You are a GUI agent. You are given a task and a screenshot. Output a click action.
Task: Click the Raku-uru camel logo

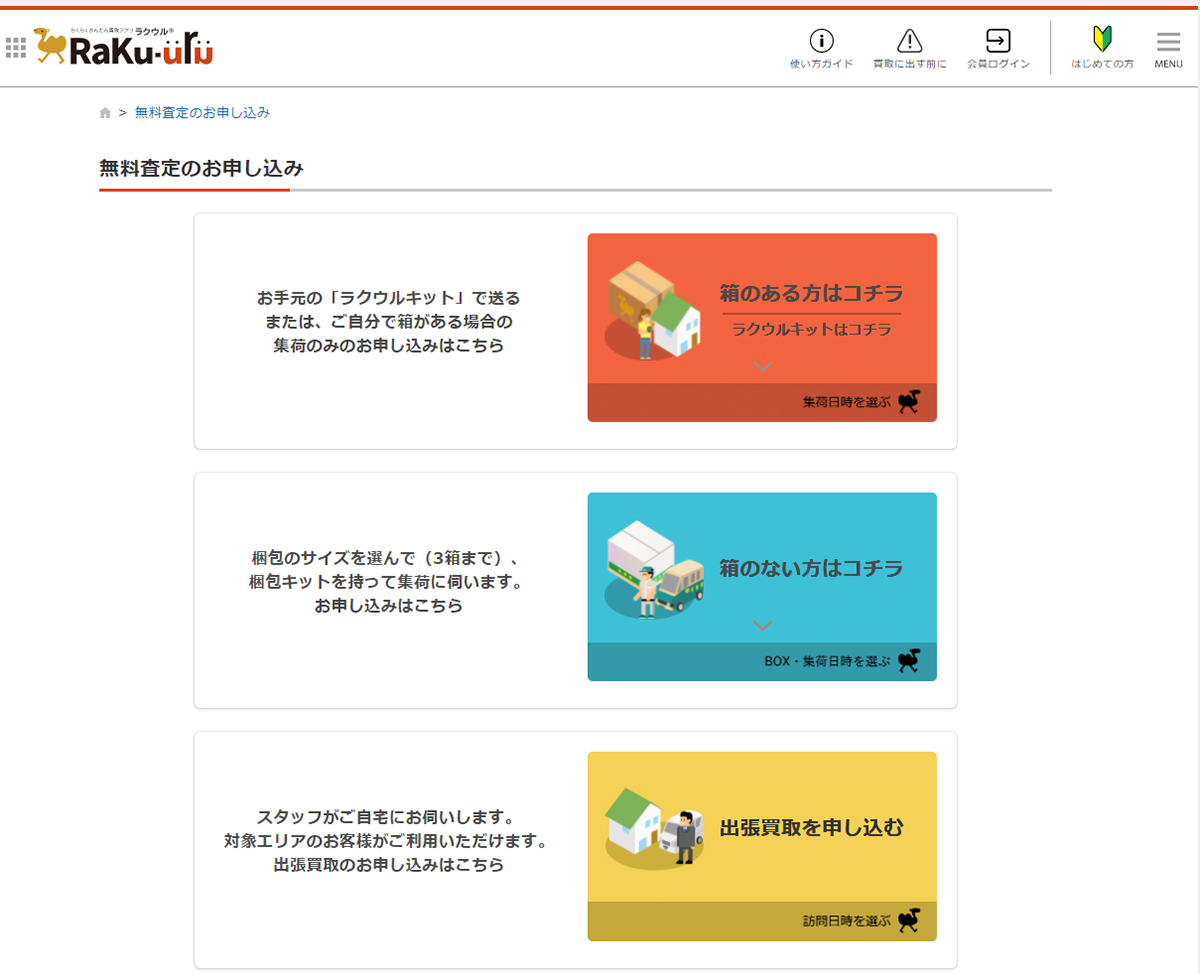[124, 47]
